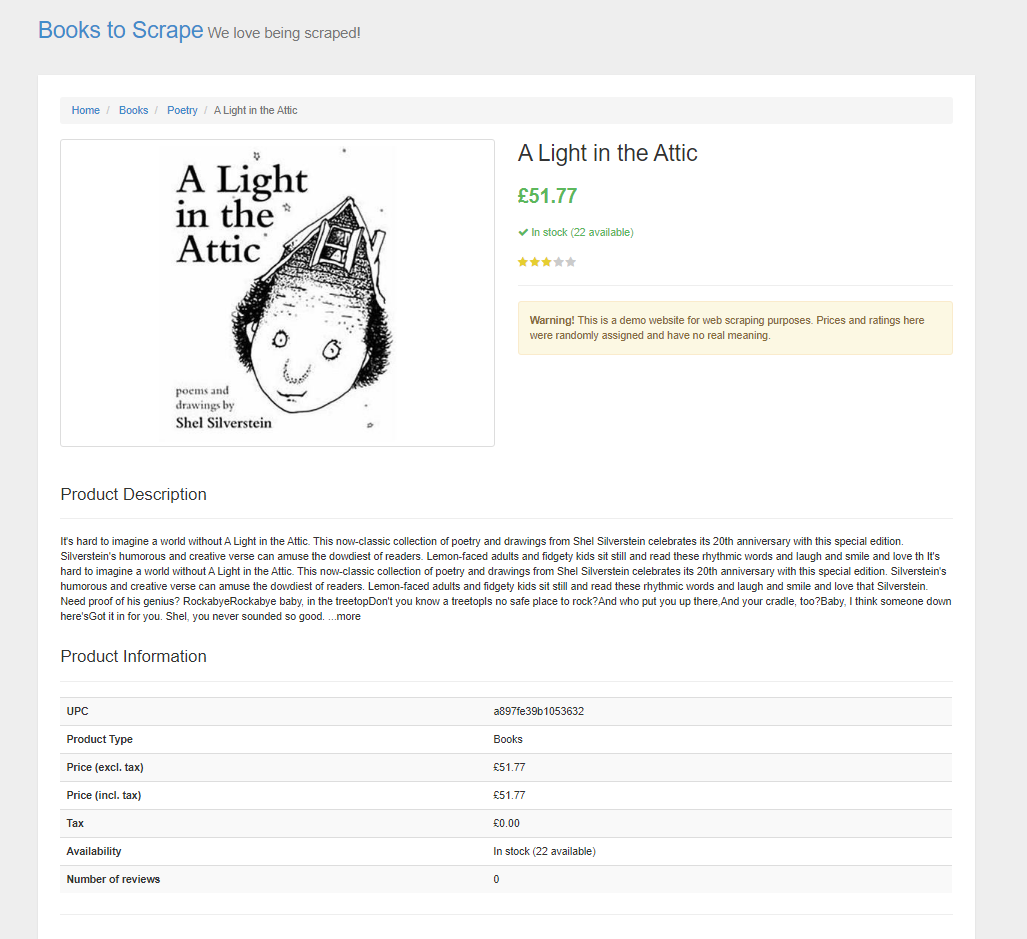Go to Home in the breadcrumb
The height and width of the screenshot is (939, 1027).
(x=86, y=110)
